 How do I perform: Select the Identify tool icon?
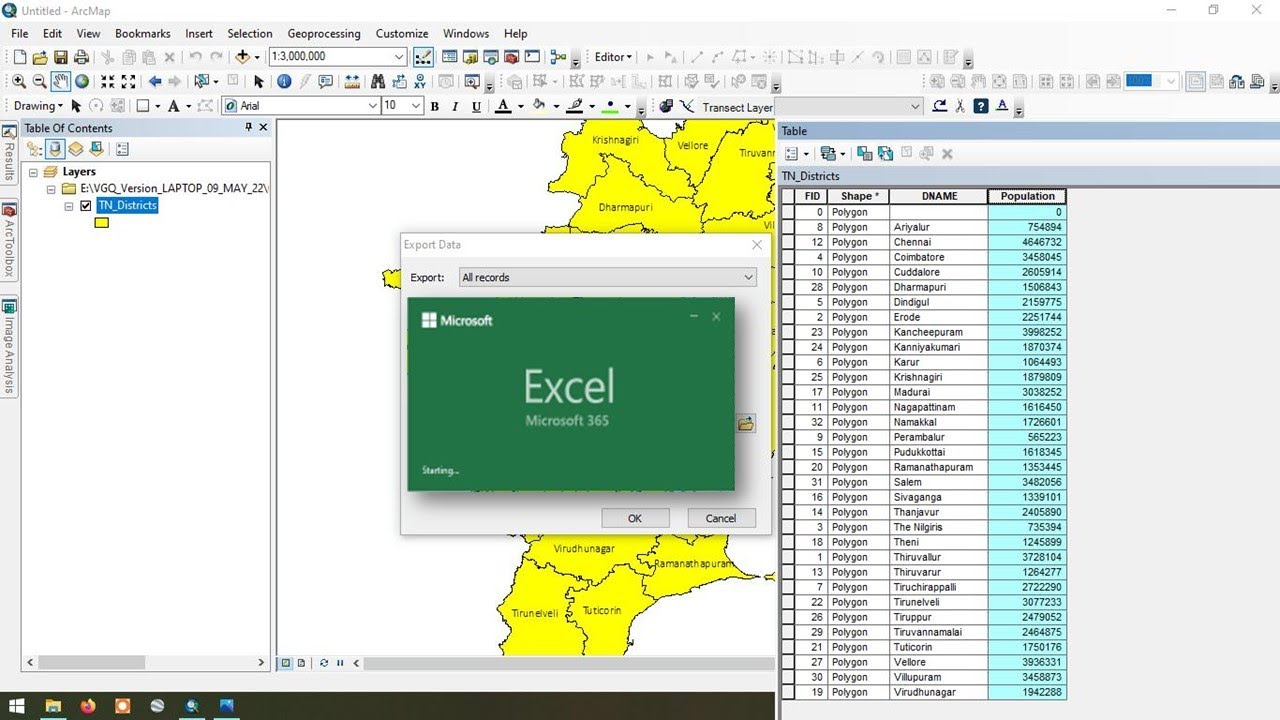pos(284,81)
